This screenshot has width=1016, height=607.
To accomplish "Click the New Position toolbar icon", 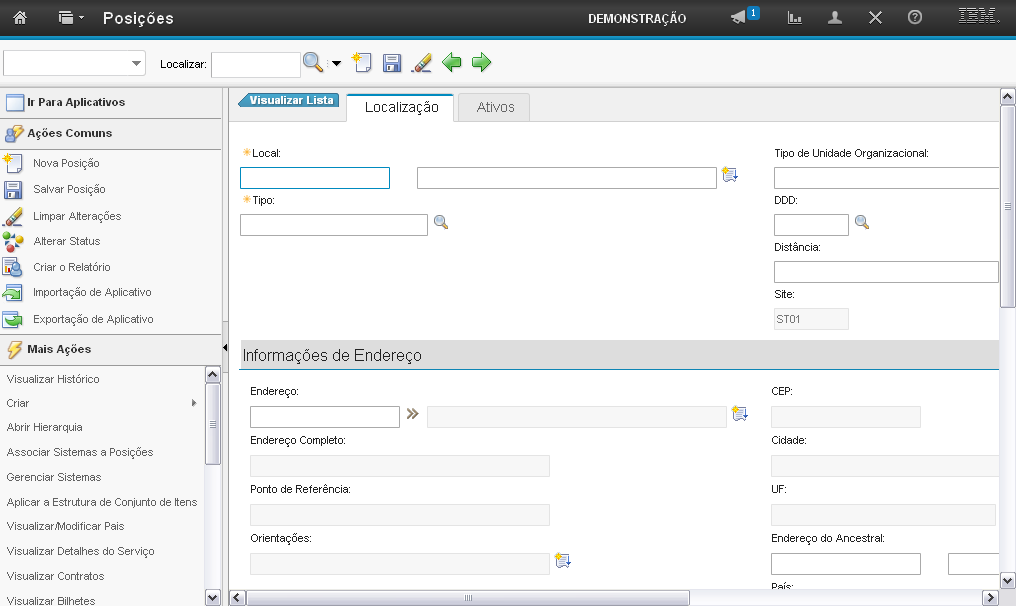I will point(362,63).
